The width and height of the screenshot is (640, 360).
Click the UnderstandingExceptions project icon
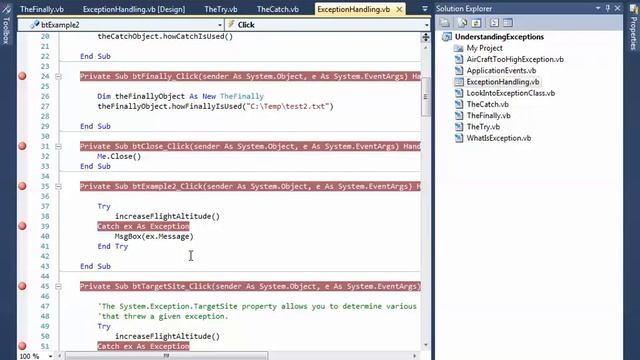tap(447, 37)
